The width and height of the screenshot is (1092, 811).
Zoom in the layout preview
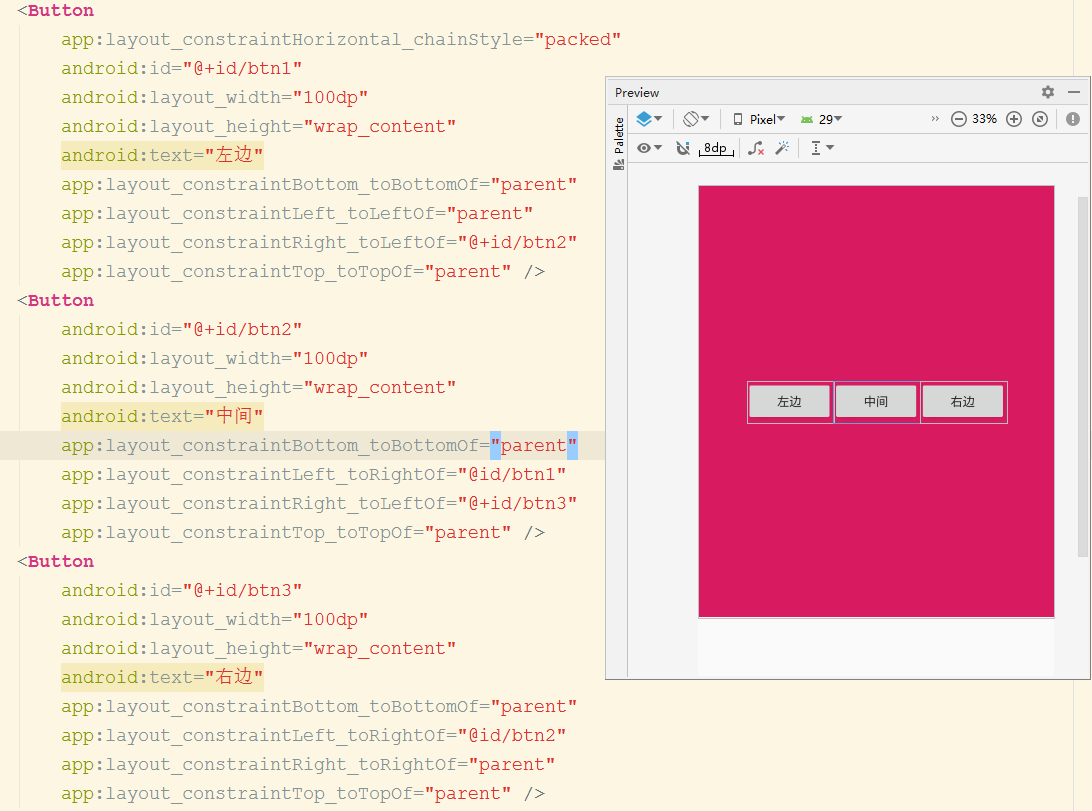coord(1014,119)
